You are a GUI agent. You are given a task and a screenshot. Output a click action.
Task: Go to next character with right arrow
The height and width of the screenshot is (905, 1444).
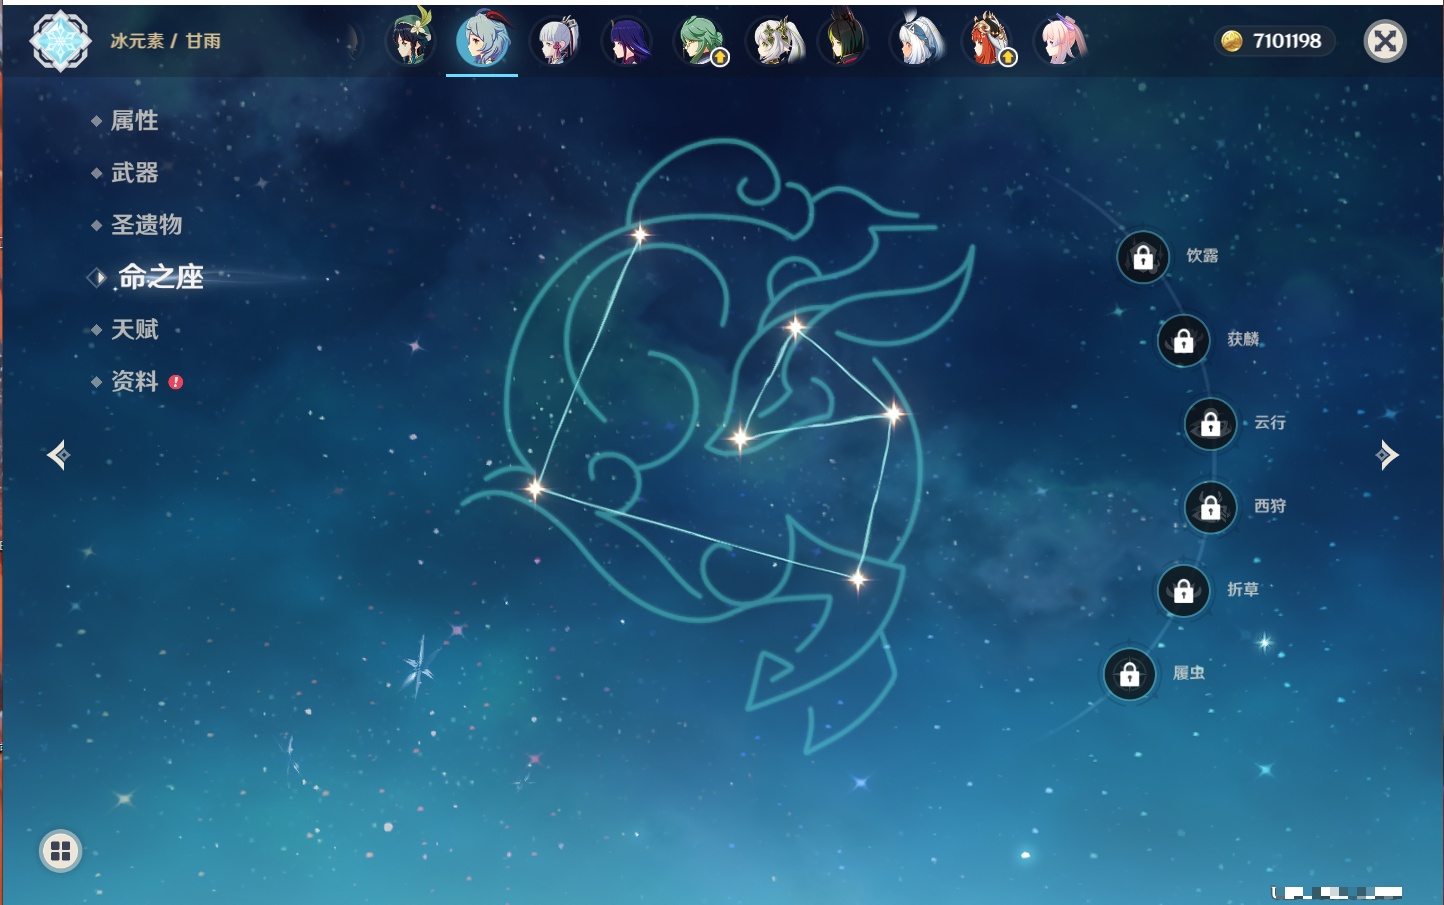(1387, 455)
